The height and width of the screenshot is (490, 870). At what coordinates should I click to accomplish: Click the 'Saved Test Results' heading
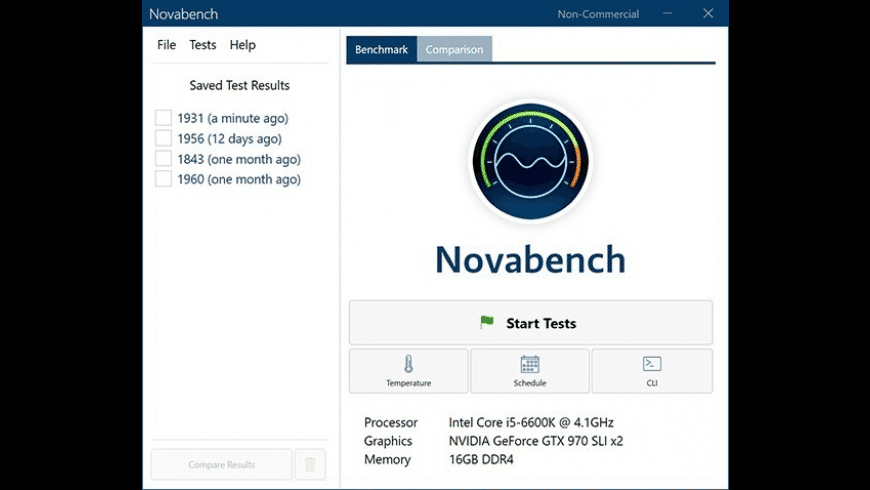tap(240, 85)
